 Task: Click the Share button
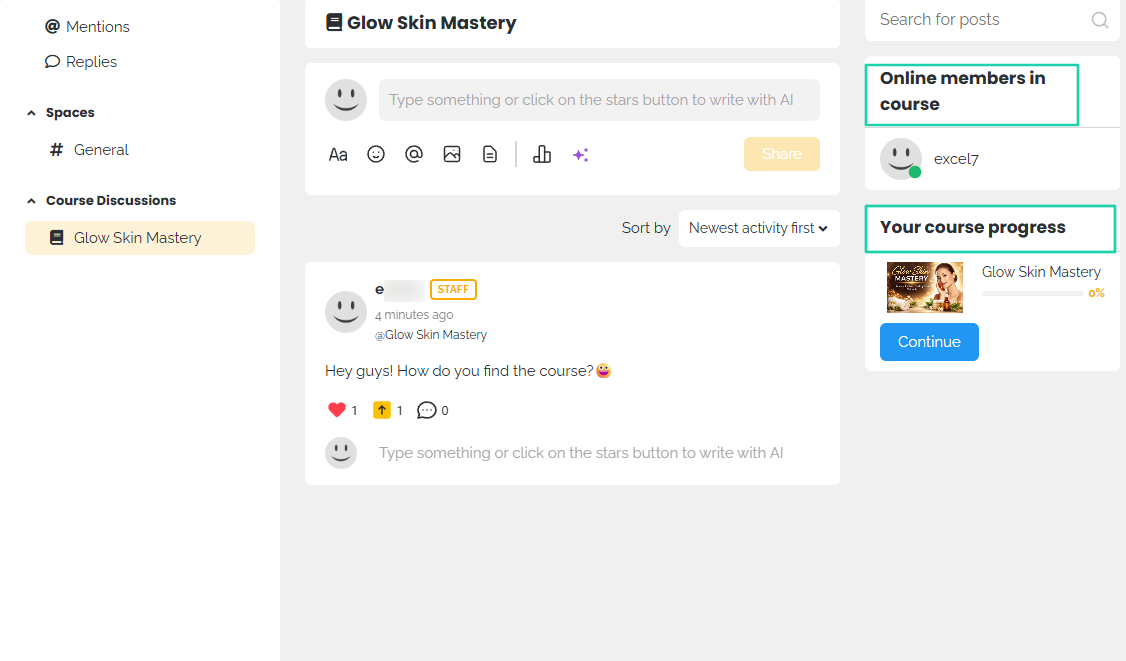(x=781, y=154)
